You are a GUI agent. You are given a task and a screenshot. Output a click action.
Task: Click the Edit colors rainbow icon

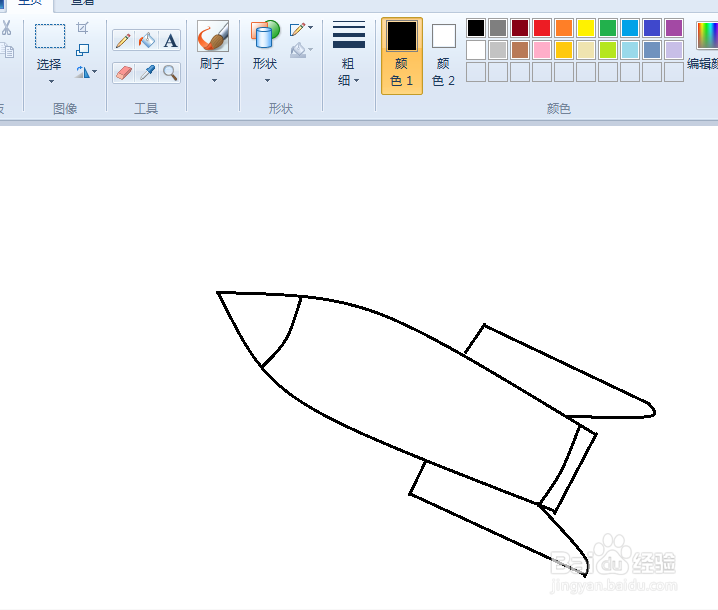[x=707, y=35]
